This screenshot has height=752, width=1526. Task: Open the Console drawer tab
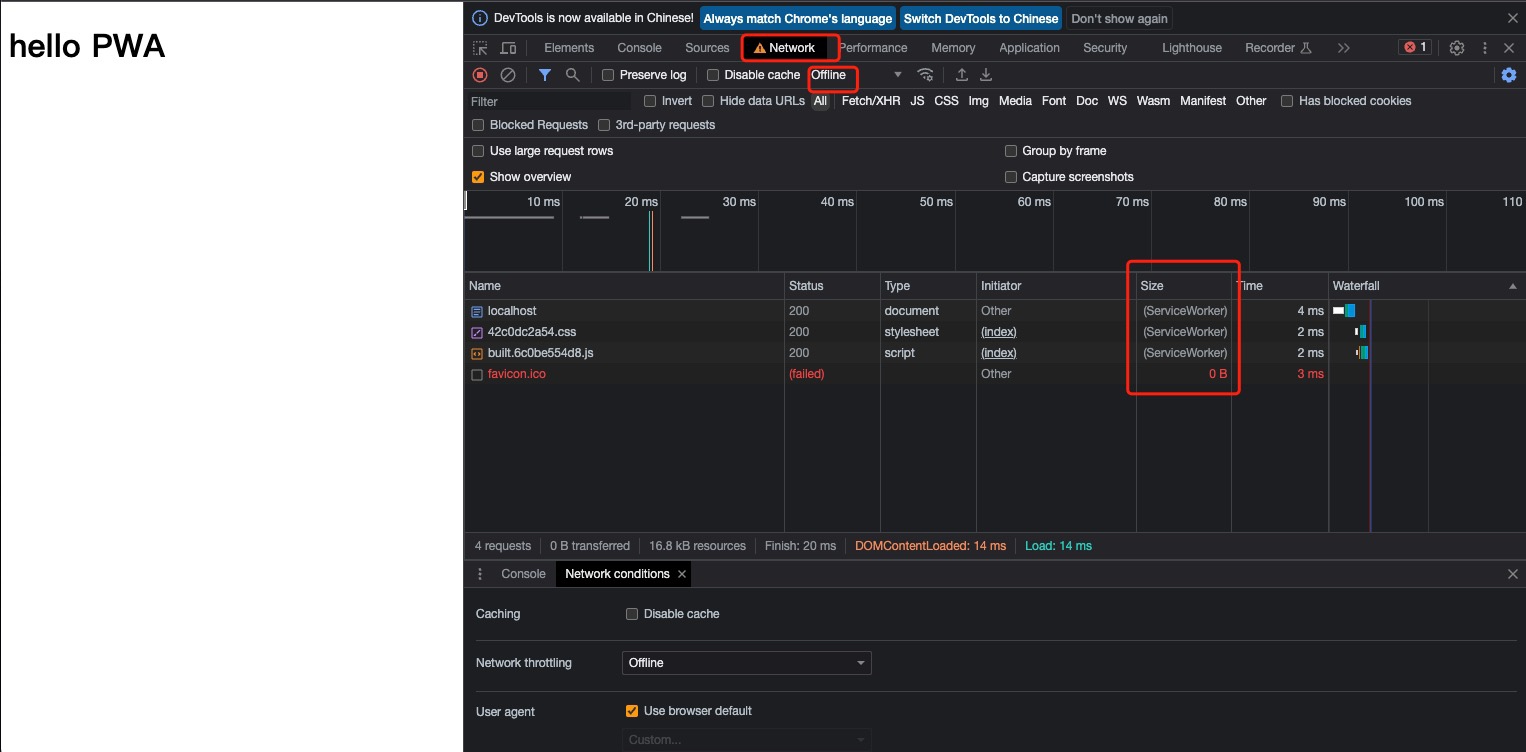coord(523,574)
